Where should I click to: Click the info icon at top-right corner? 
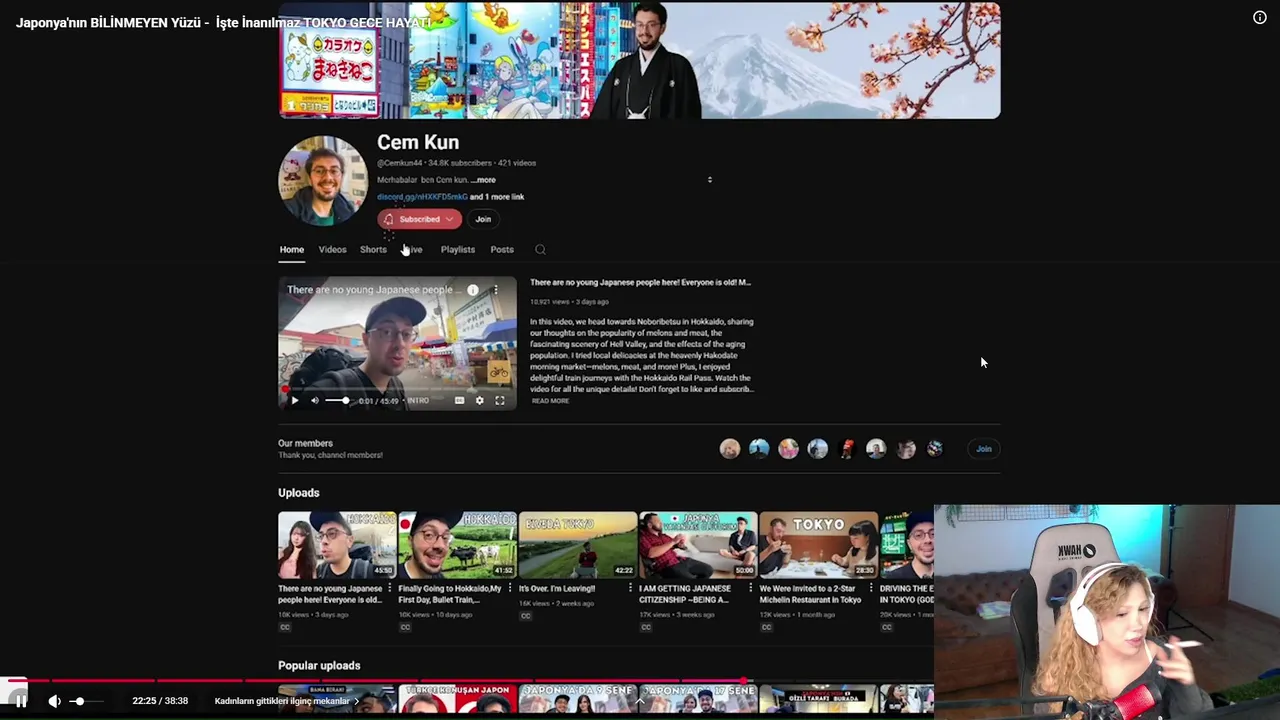pos(1260,17)
